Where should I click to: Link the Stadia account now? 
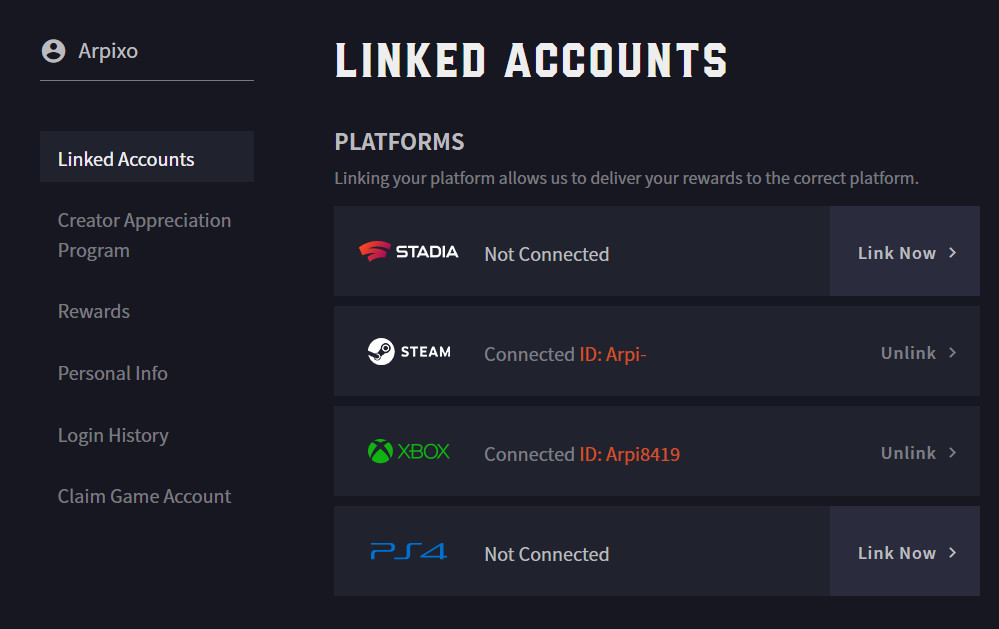pyautogui.click(x=897, y=253)
